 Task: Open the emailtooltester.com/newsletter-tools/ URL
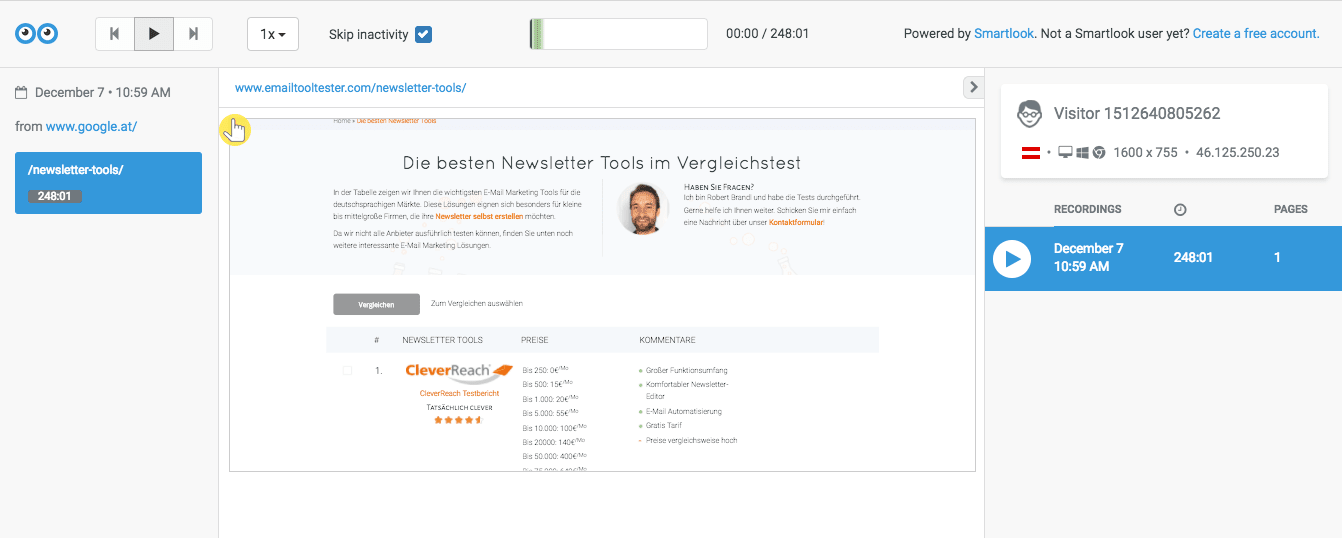coord(350,88)
